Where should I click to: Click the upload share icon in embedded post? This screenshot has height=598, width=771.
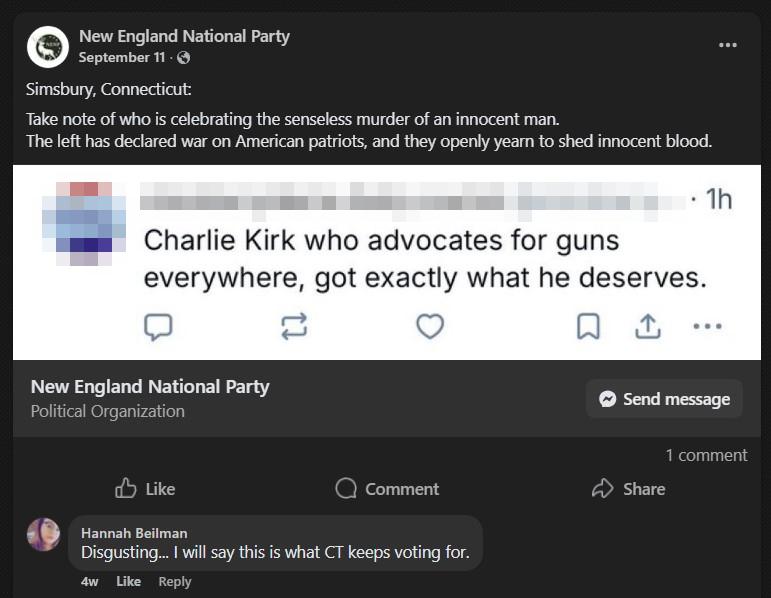(x=648, y=326)
